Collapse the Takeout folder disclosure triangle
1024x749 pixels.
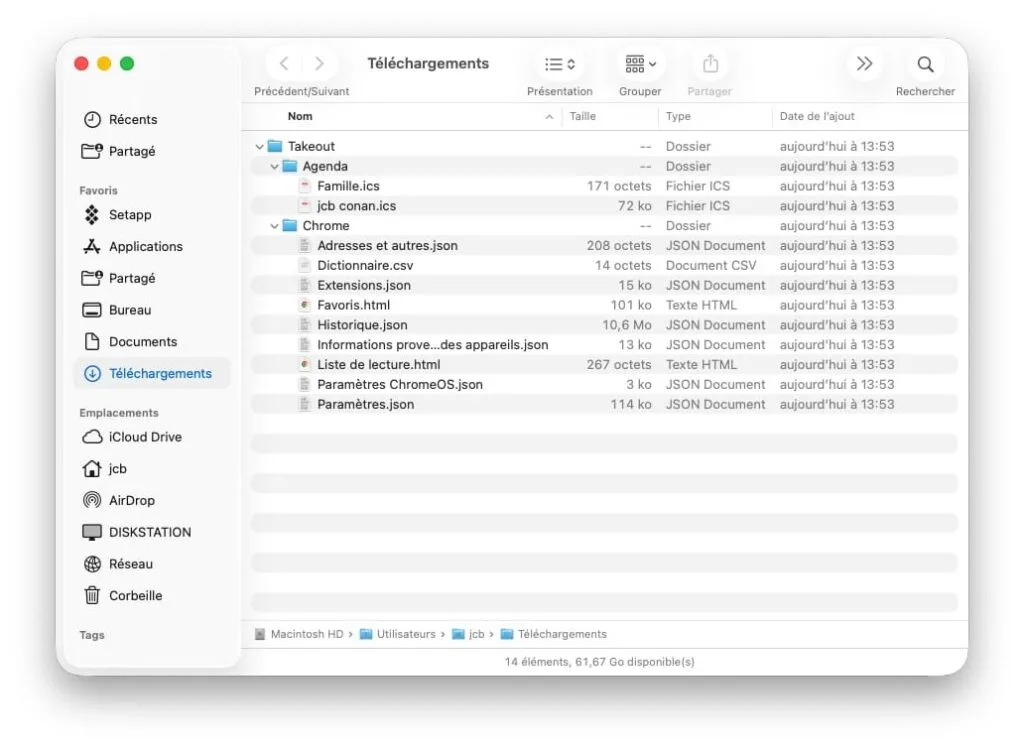click(x=260, y=147)
